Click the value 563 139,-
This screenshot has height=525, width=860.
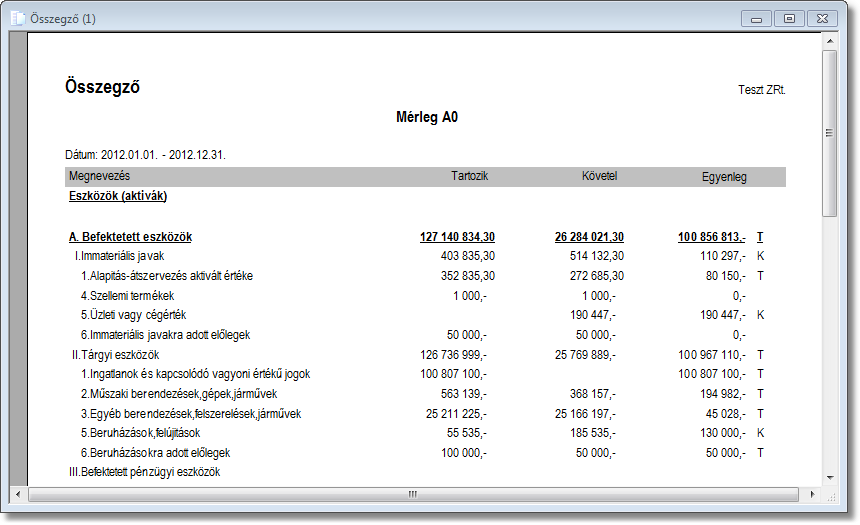(463, 394)
